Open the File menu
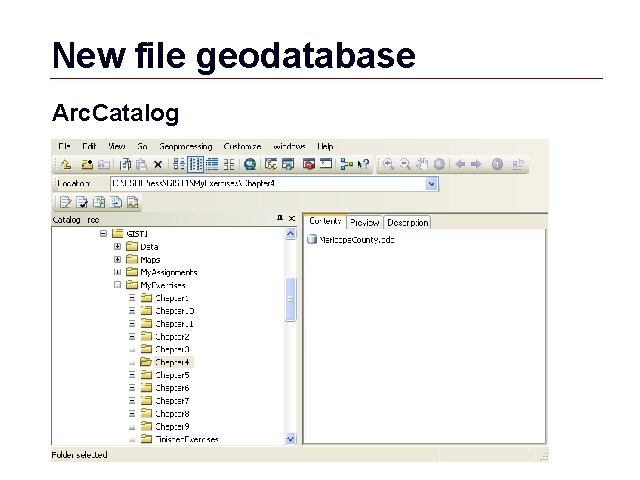Viewport: 640px width, 480px height. click(64, 146)
